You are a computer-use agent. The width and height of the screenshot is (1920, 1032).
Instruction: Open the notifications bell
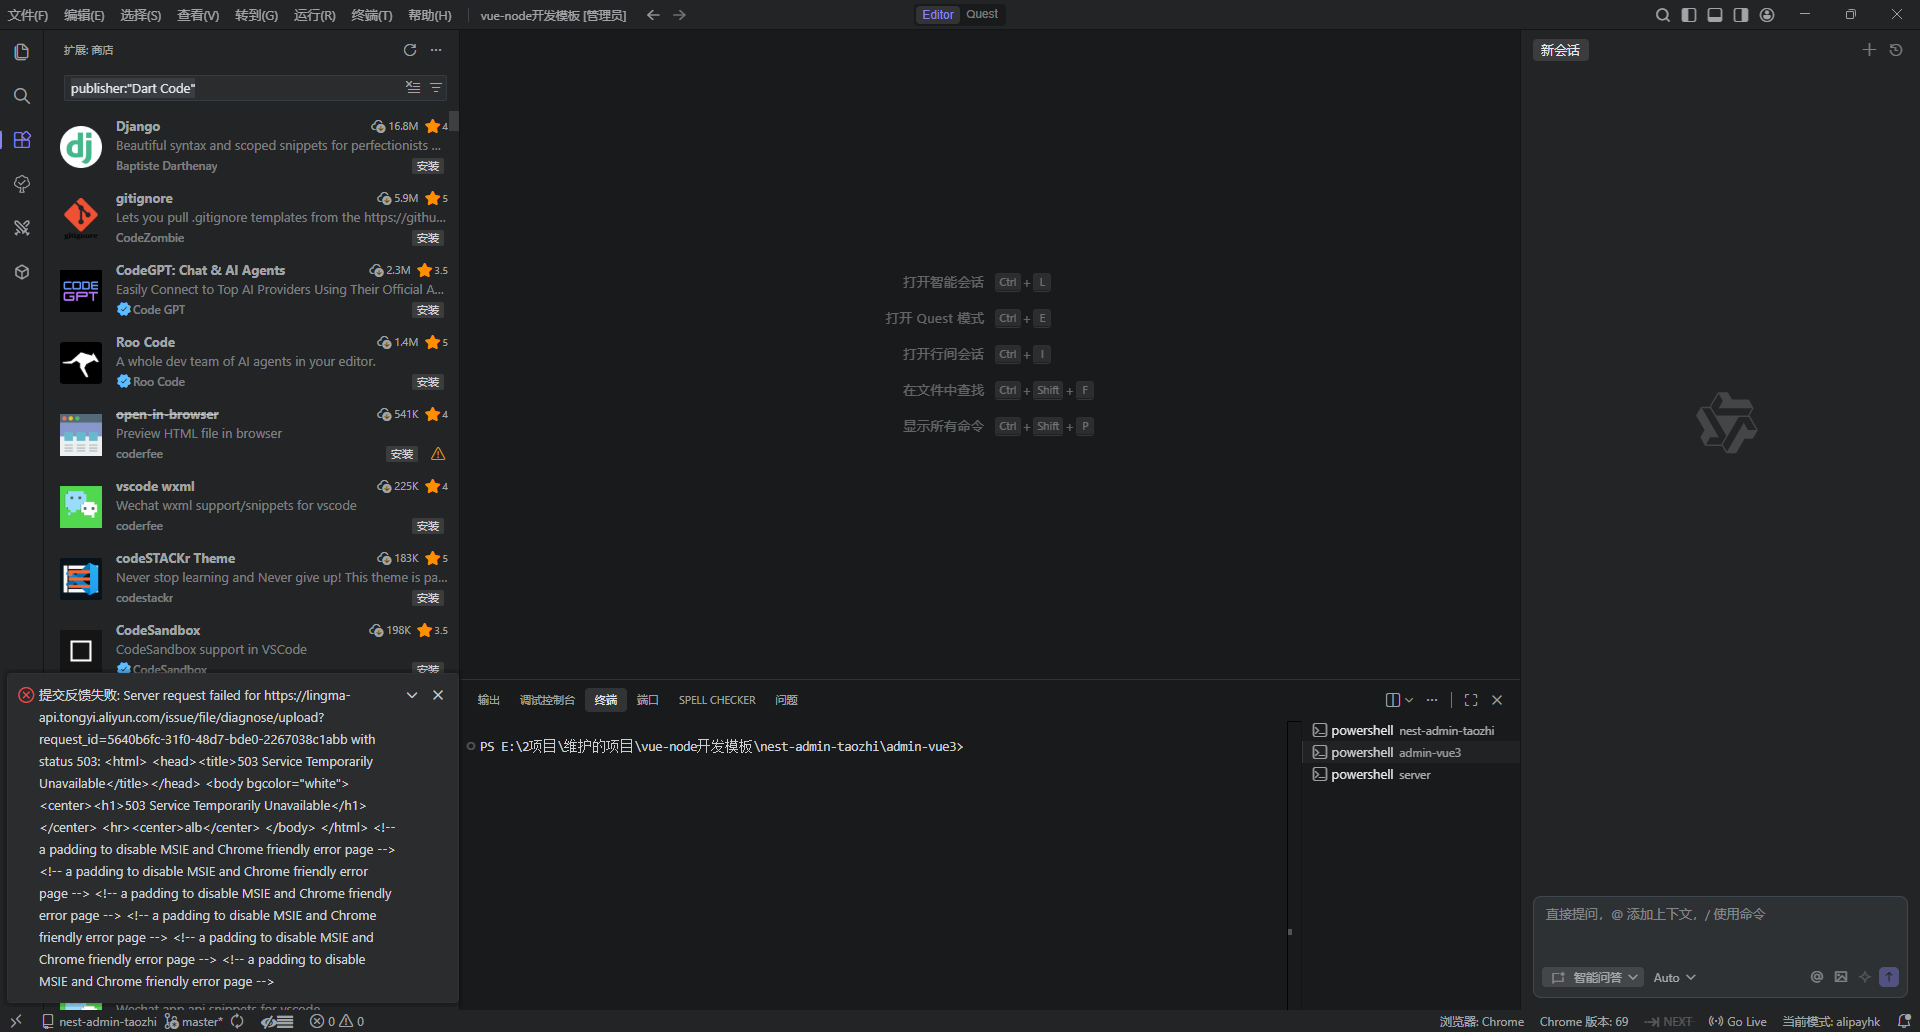click(1904, 1021)
